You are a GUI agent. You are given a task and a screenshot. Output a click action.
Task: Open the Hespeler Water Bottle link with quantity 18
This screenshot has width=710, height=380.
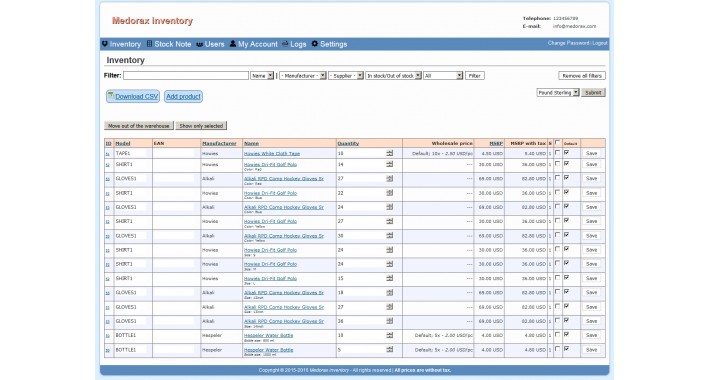tap(269, 335)
